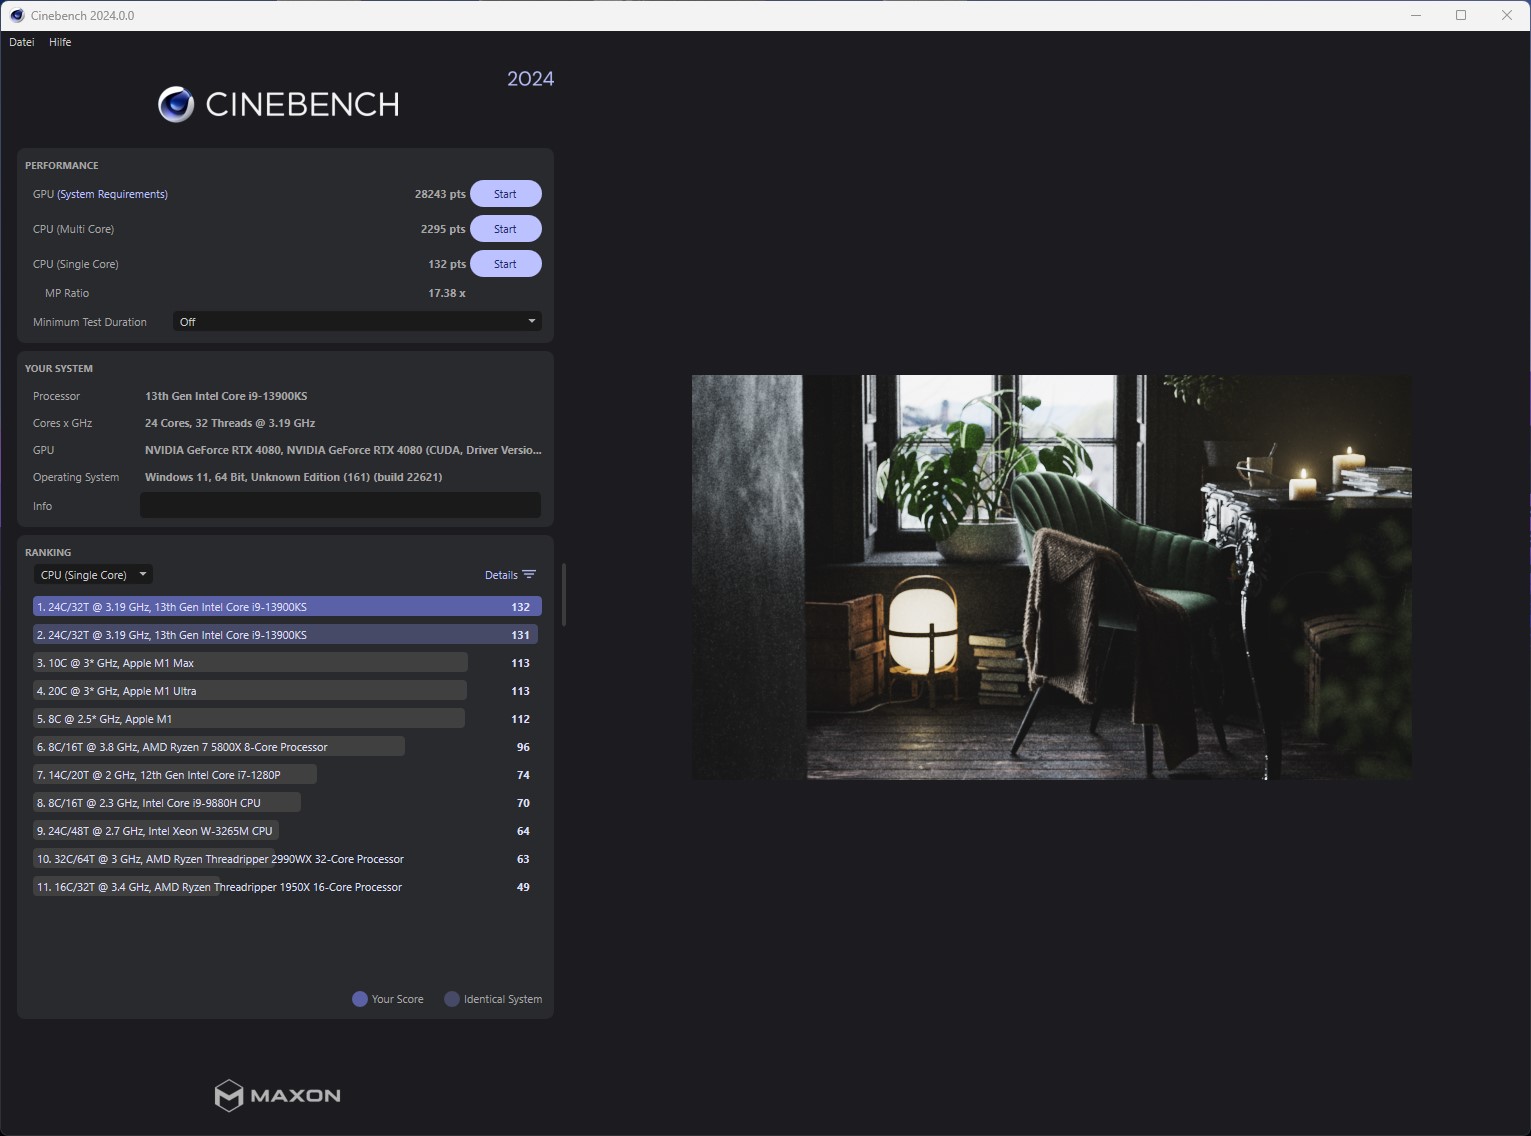Click the Details filter icon
Screen dimensions: 1531x1136
(510, 574)
